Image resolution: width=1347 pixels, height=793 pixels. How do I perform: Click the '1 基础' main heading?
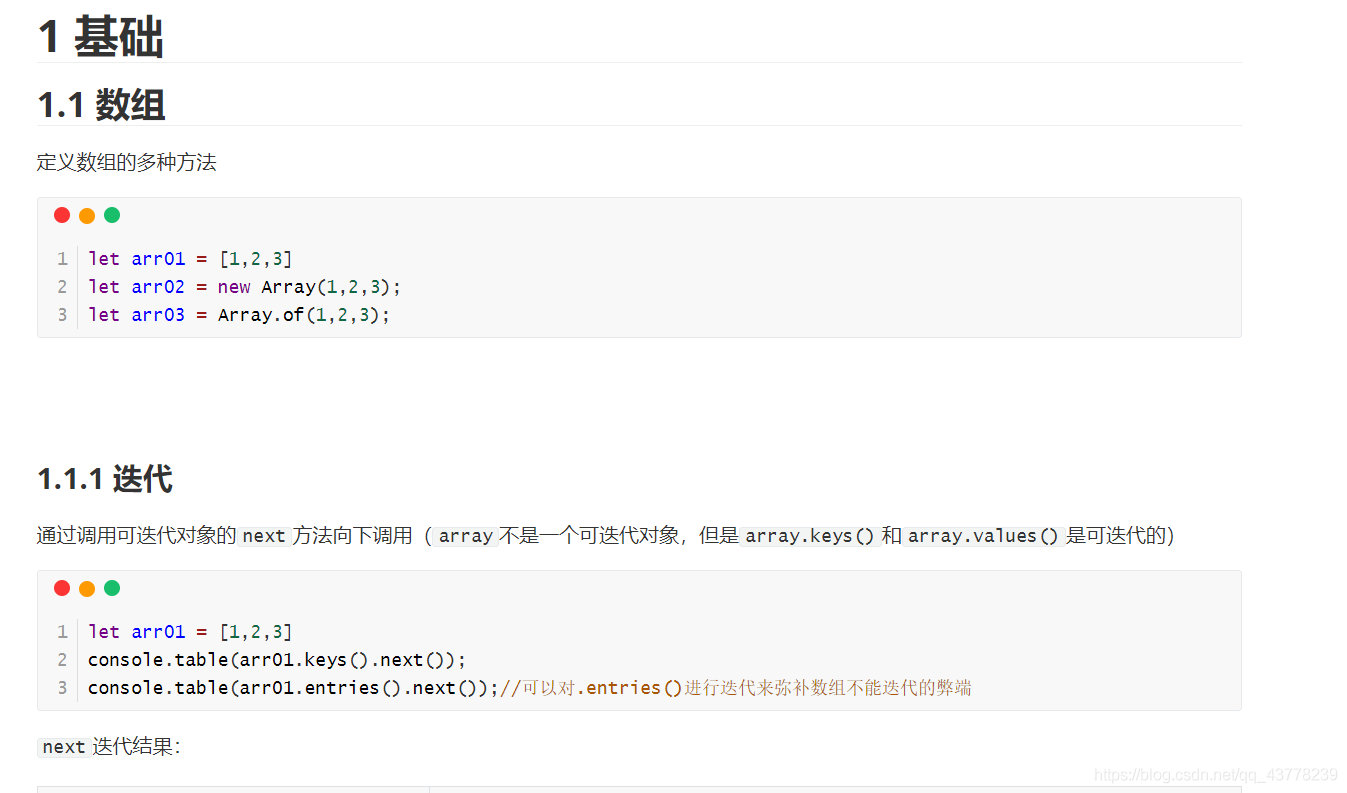[100, 38]
